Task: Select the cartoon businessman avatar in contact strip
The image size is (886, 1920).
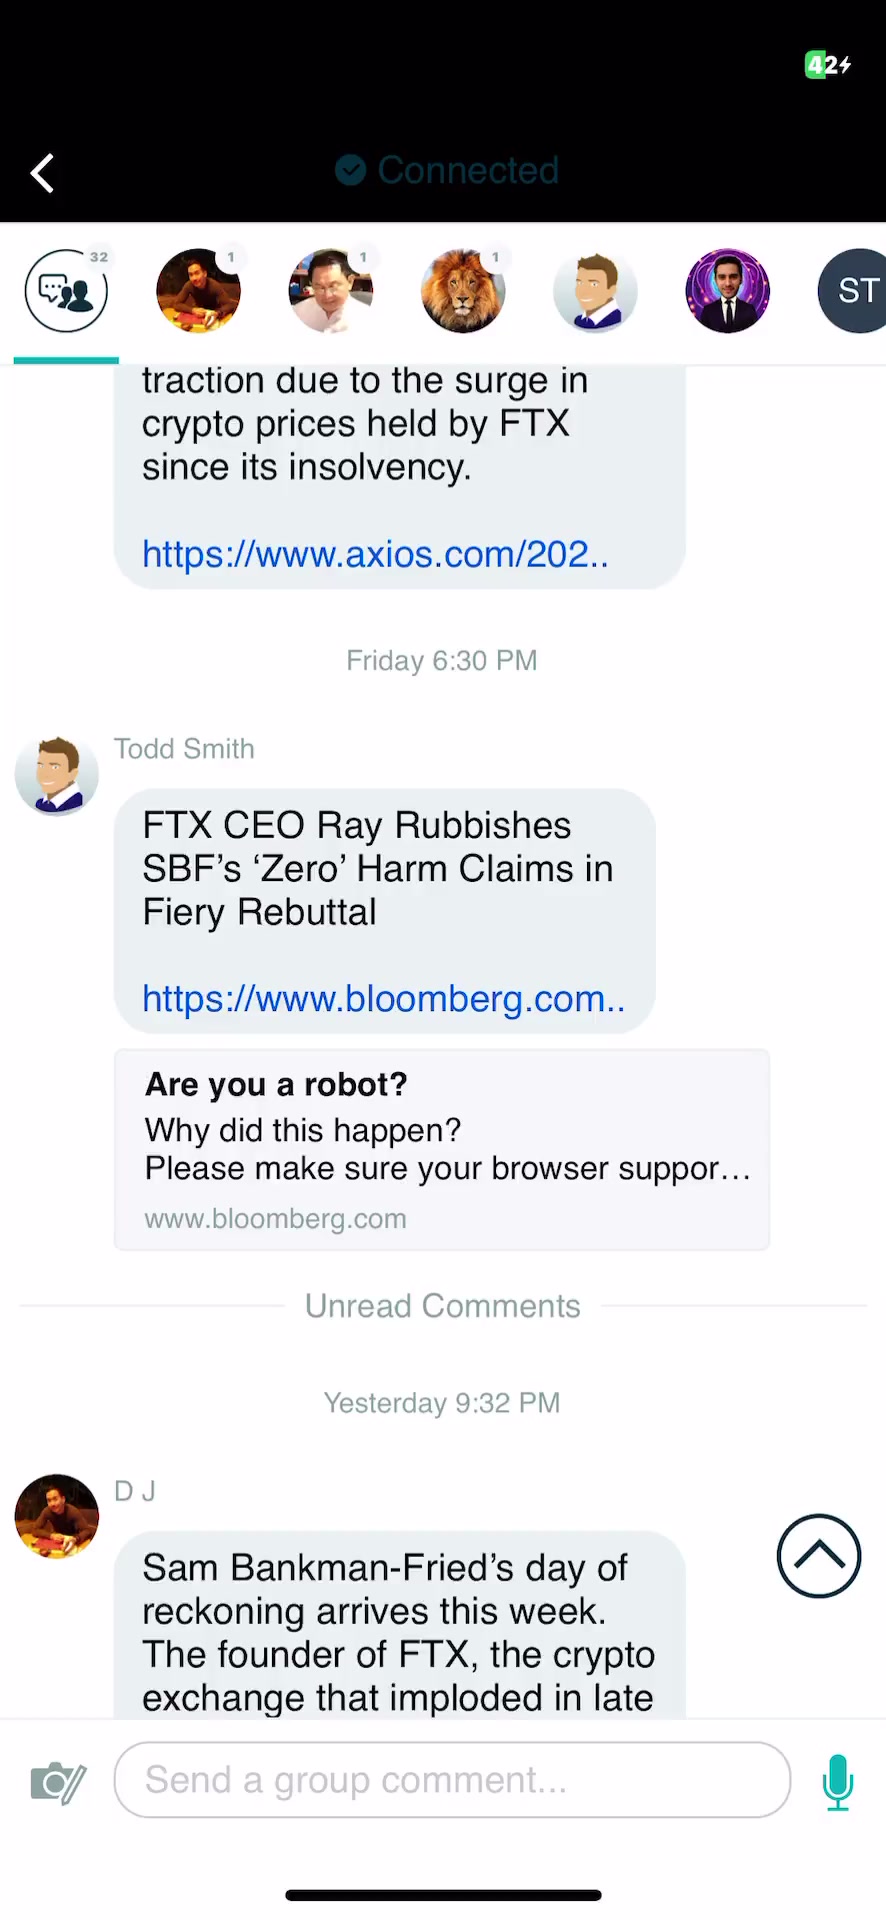Action: point(595,291)
